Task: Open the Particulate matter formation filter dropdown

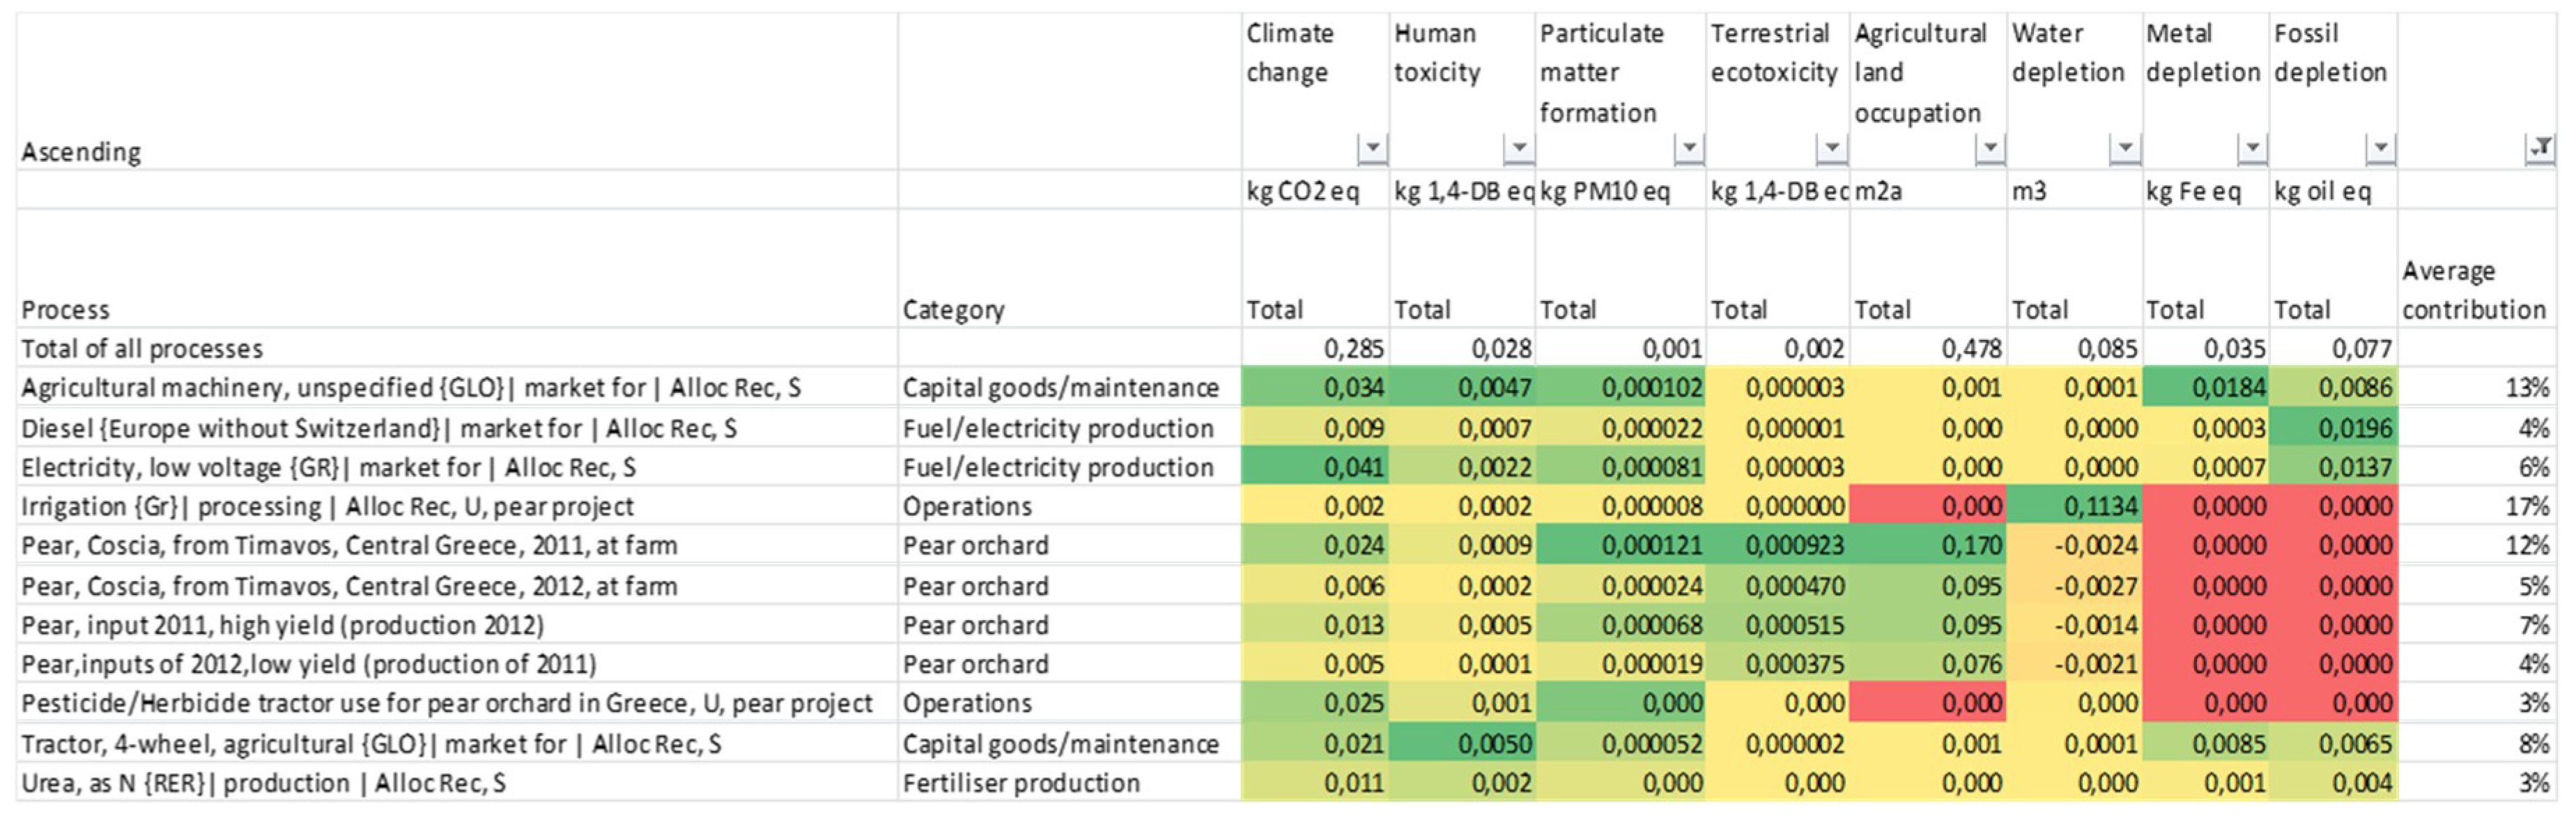Action: [1688, 148]
